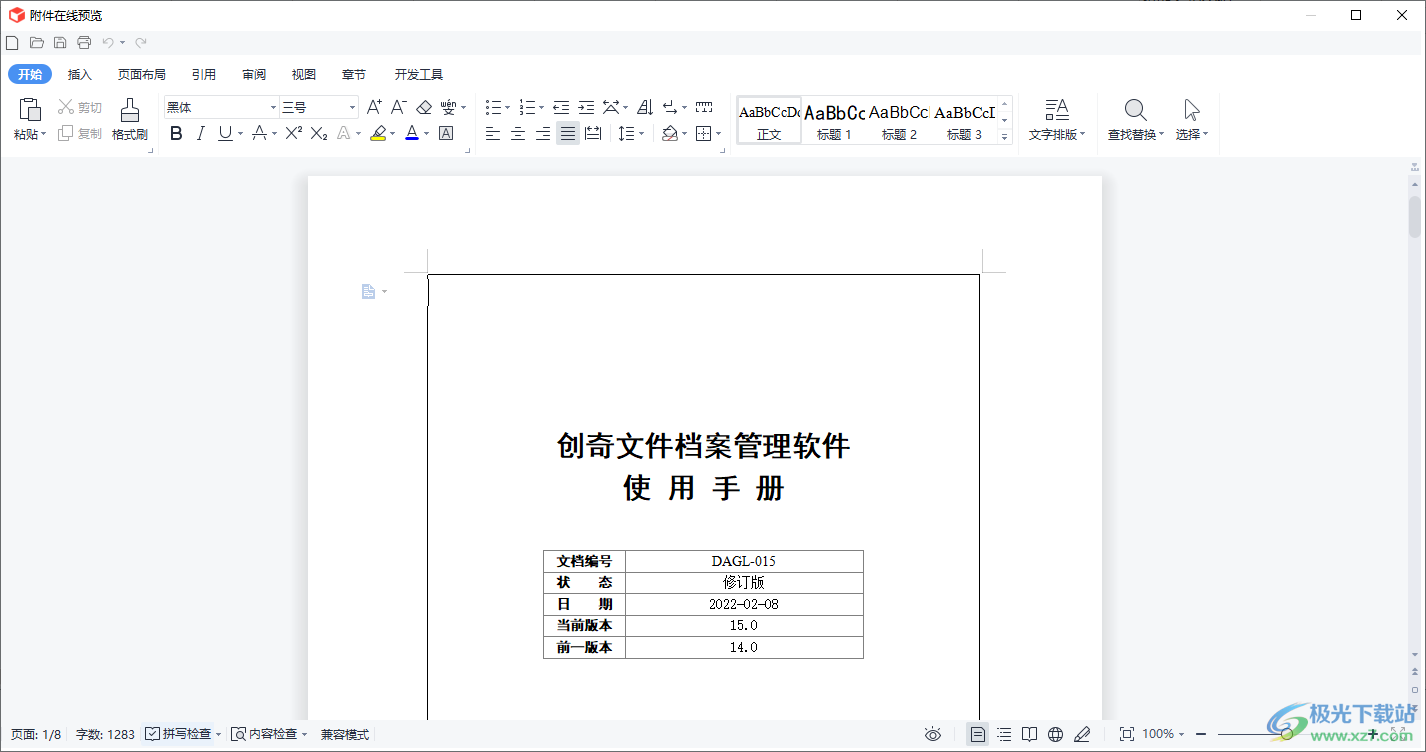The height and width of the screenshot is (752, 1426).
Task: Click the 文字排版 (Text Layout) button
Action: [x=1057, y=119]
